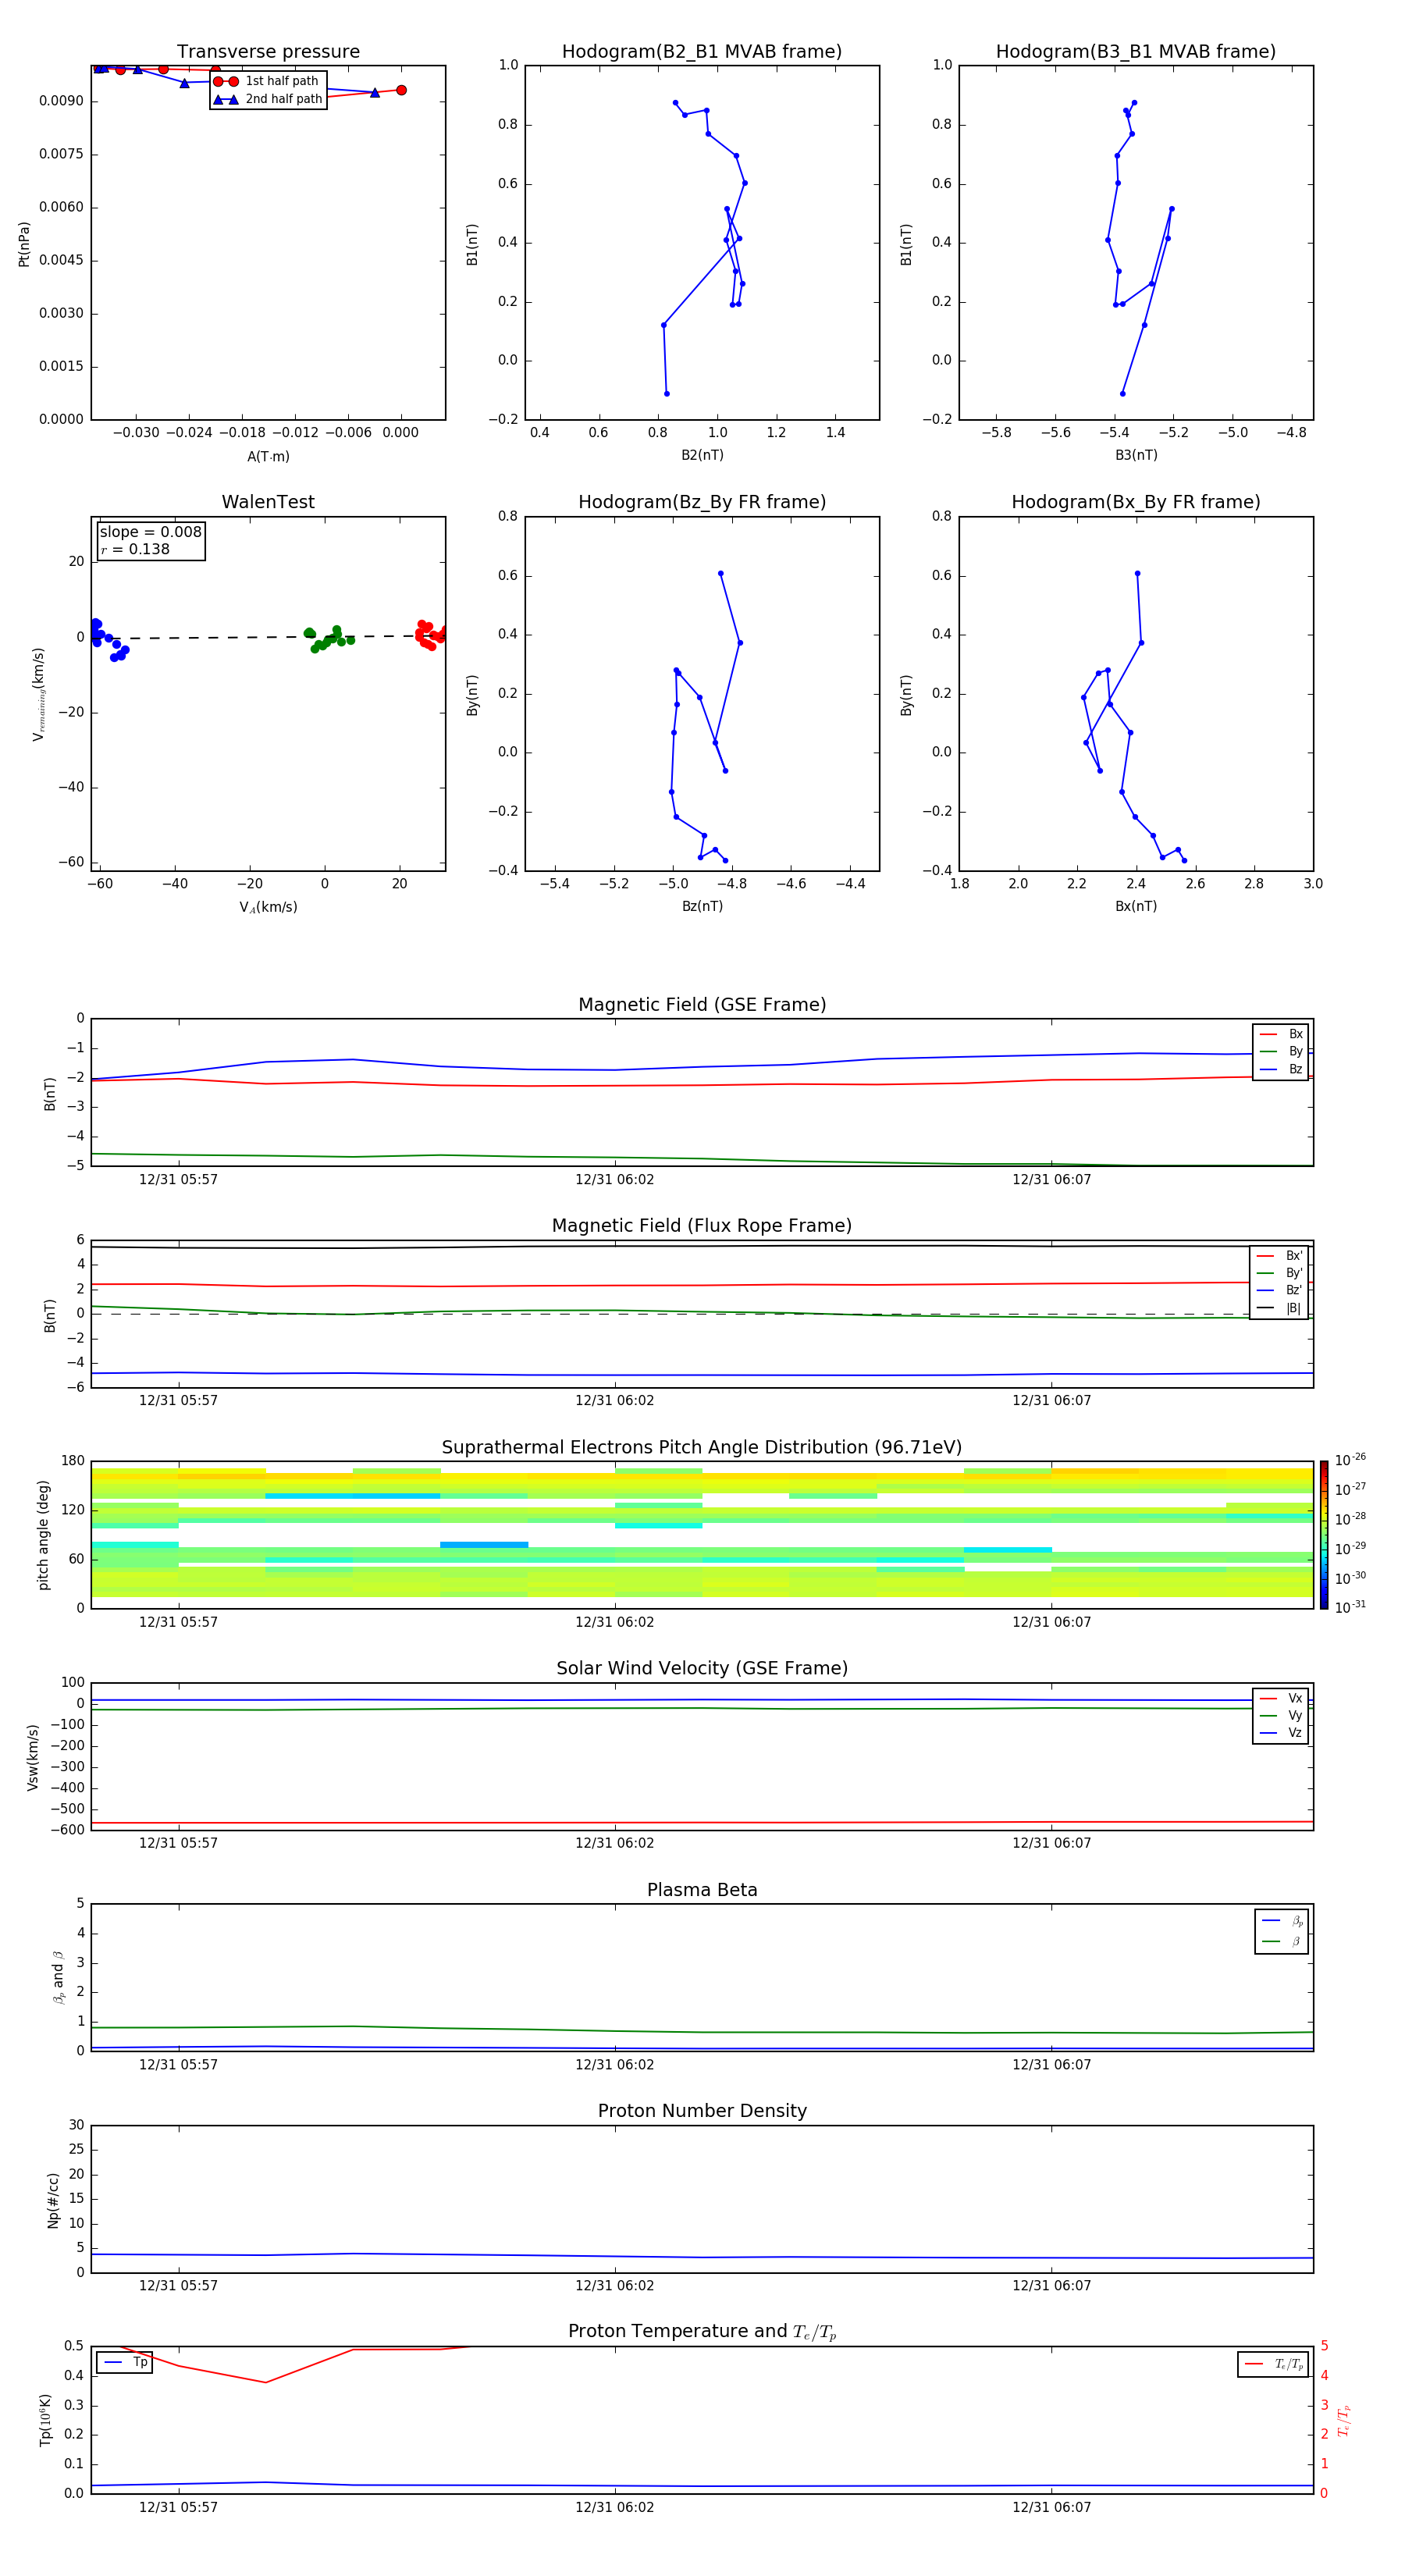Select the Suprathermal Electrons Pitch Angle Distribution title
This screenshot has height=2576, width=1405.
coord(702,1448)
